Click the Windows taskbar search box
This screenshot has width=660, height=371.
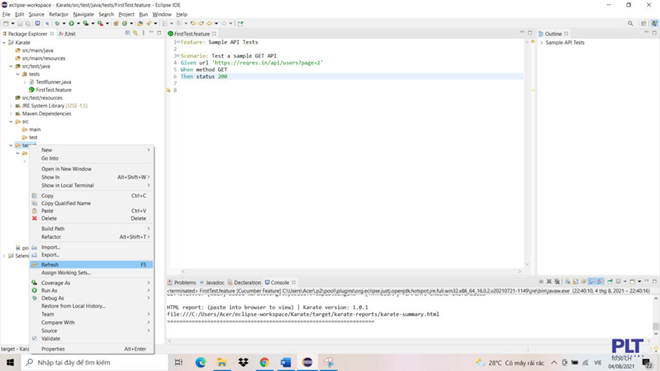click(95, 362)
